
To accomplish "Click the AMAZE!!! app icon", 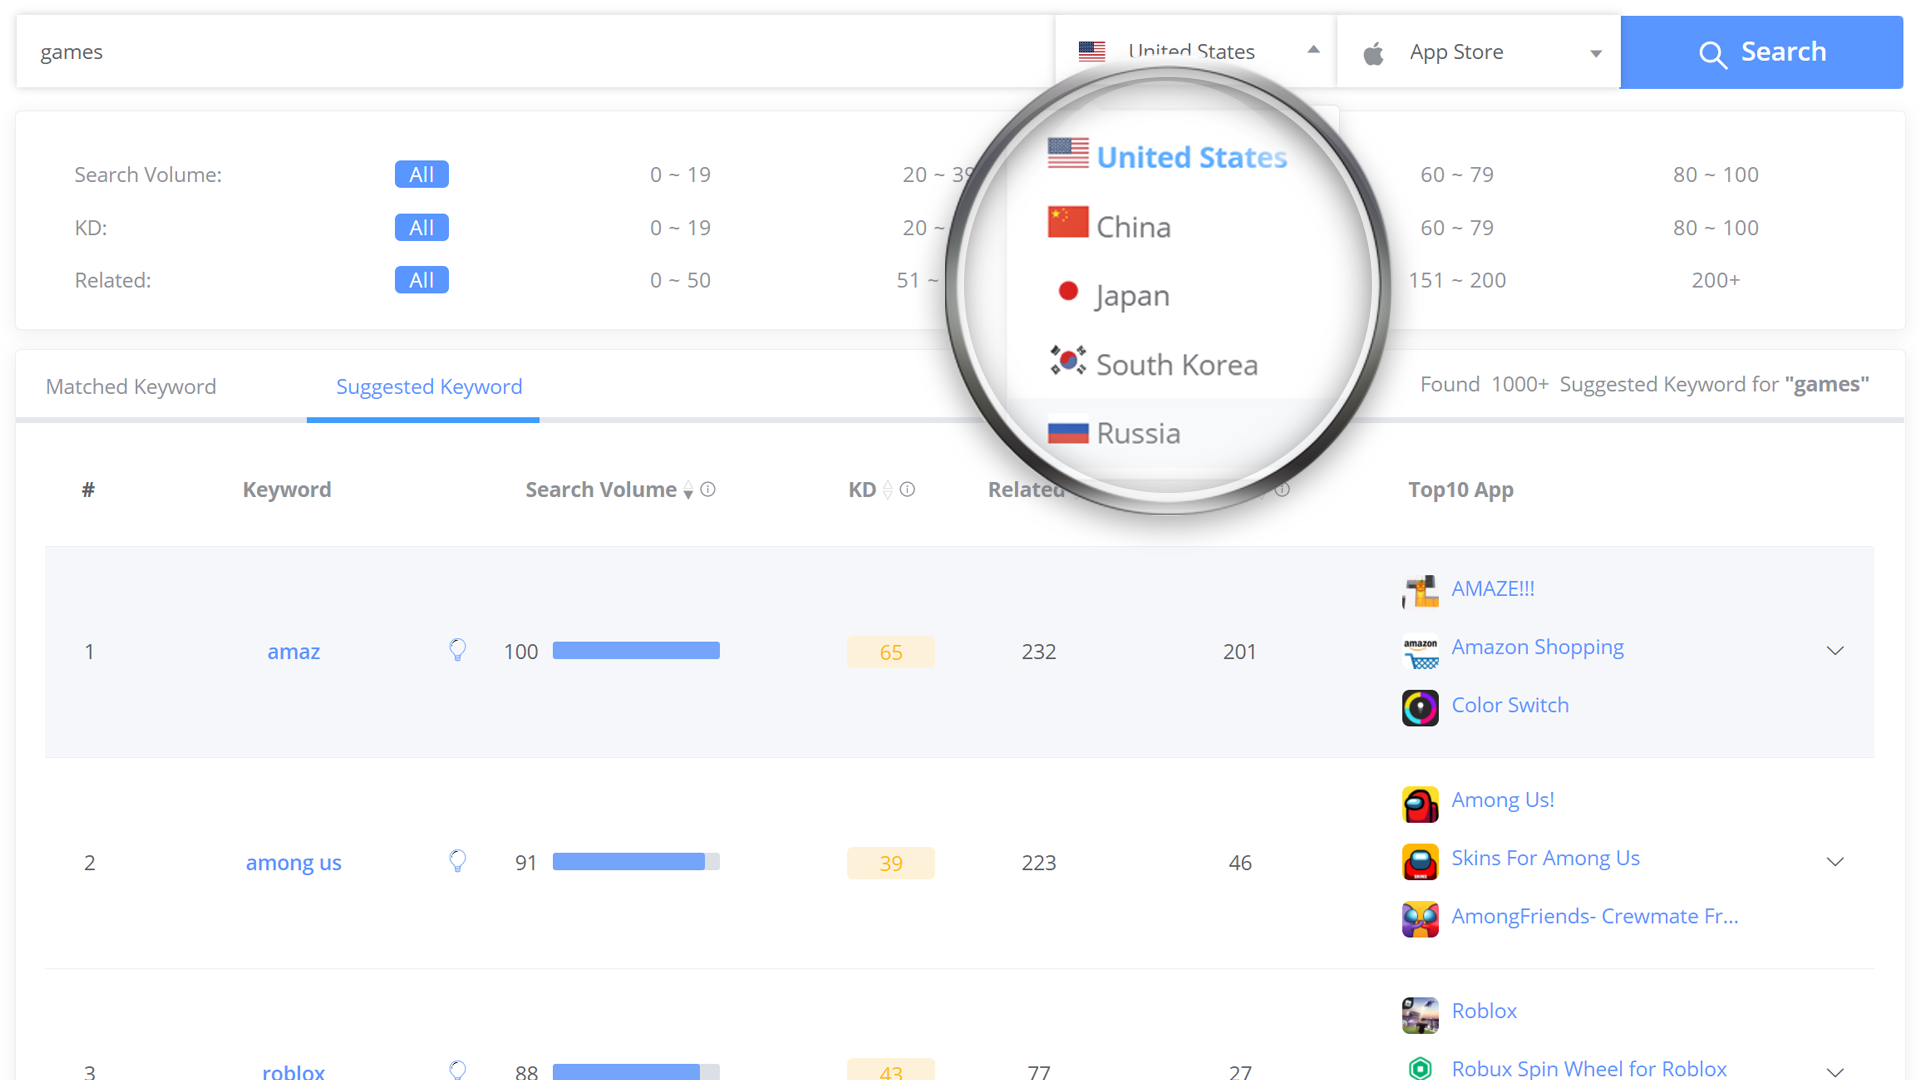I will (1420, 591).
